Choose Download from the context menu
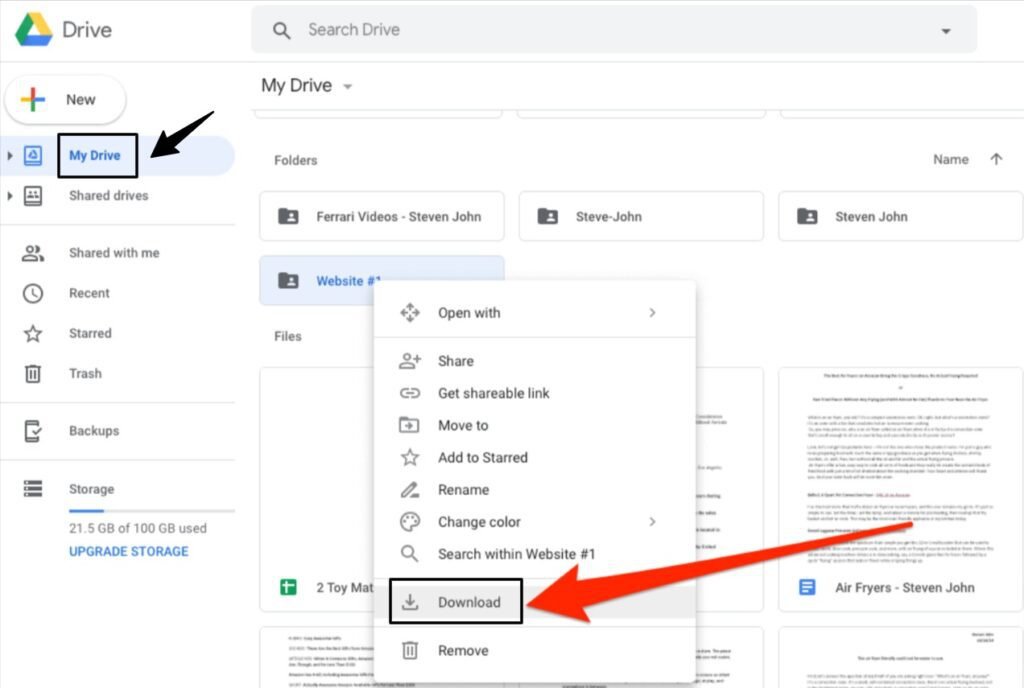Screen dimensions: 1024x688 (x=468, y=602)
